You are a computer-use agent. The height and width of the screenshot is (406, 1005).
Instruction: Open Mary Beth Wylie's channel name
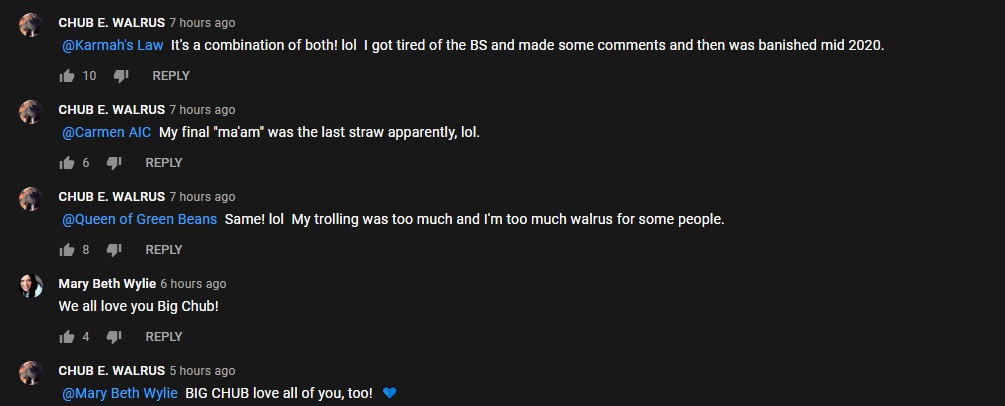(107, 283)
